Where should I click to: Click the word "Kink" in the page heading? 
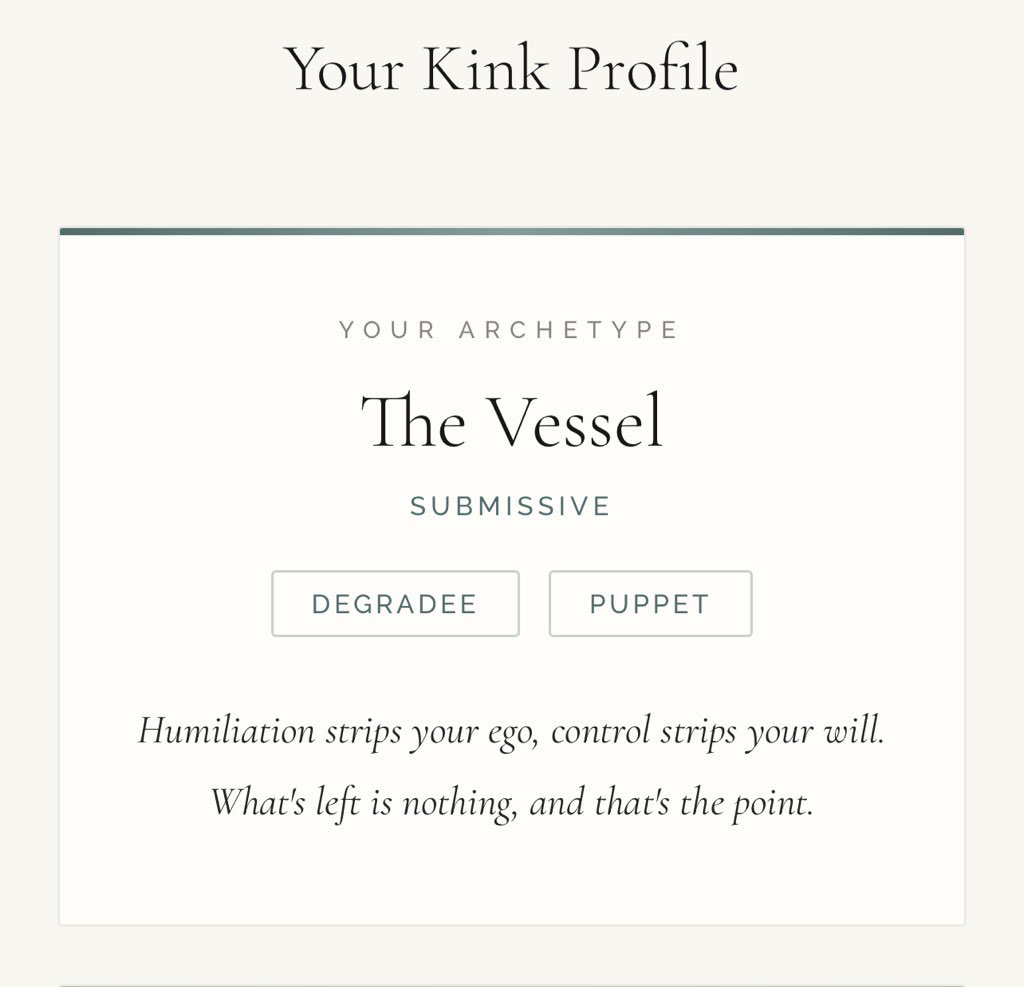tap(485, 69)
